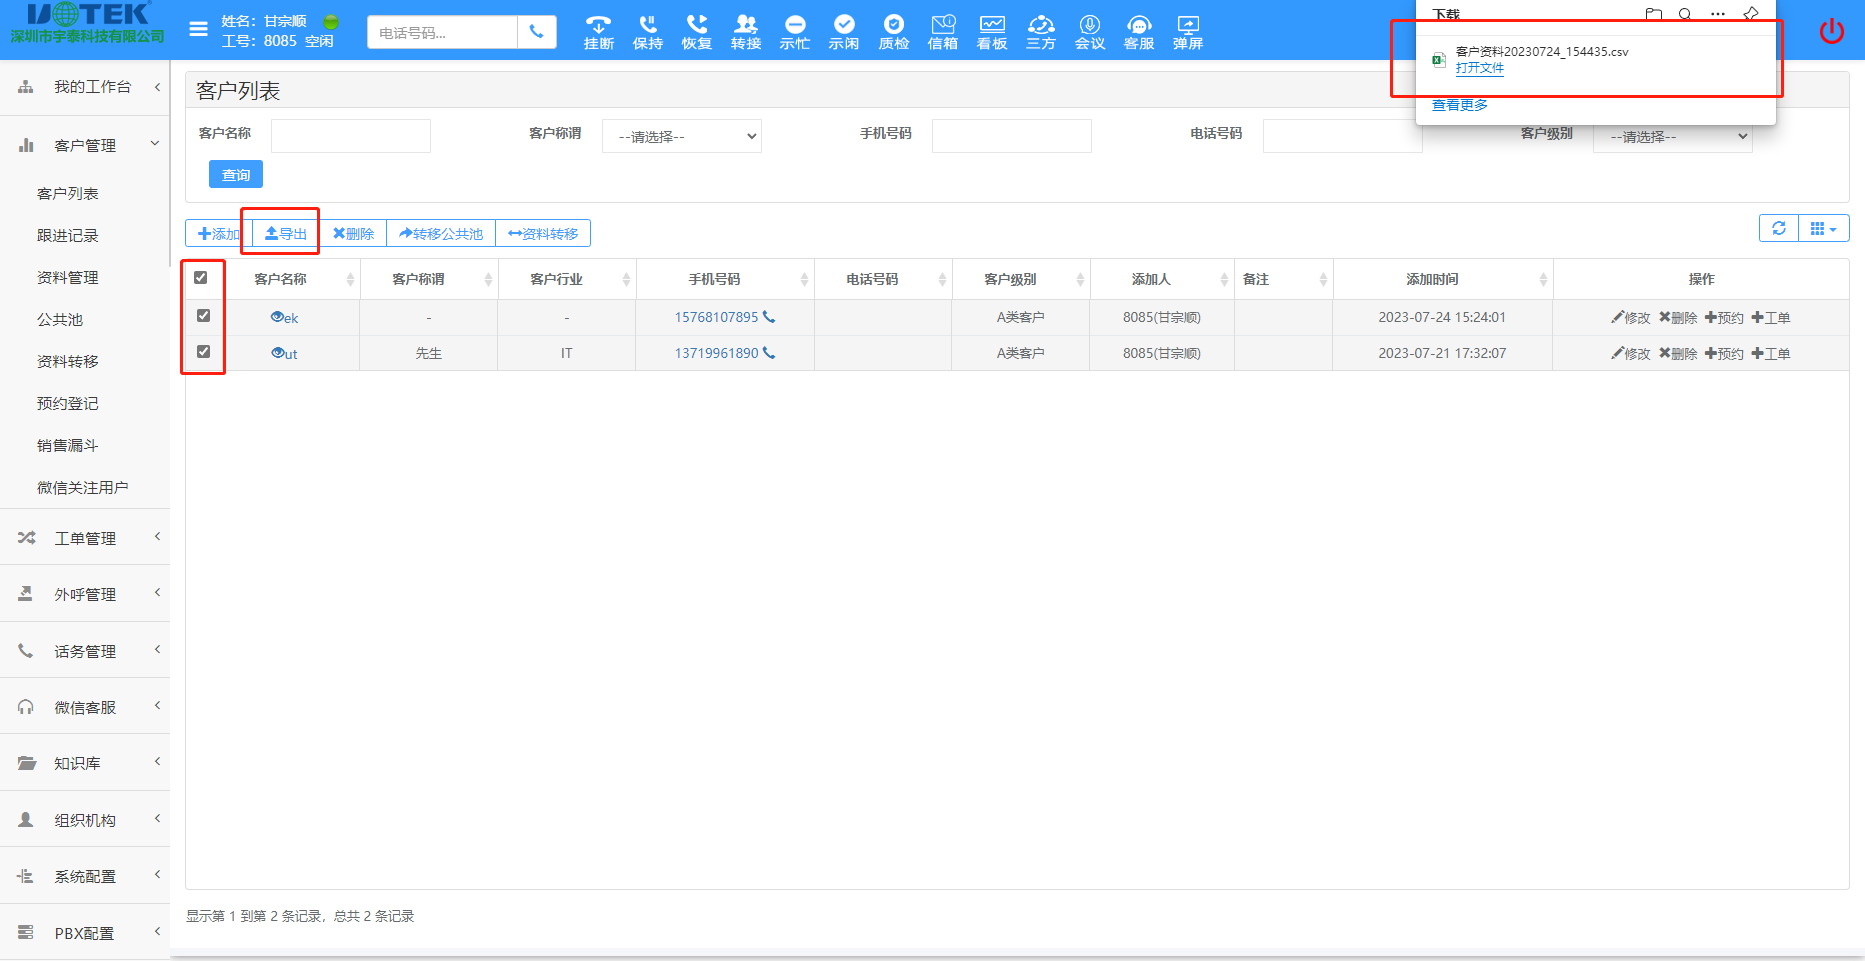
Task: Click the 转接 transfer call icon
Action: click(x=746, y=31)
